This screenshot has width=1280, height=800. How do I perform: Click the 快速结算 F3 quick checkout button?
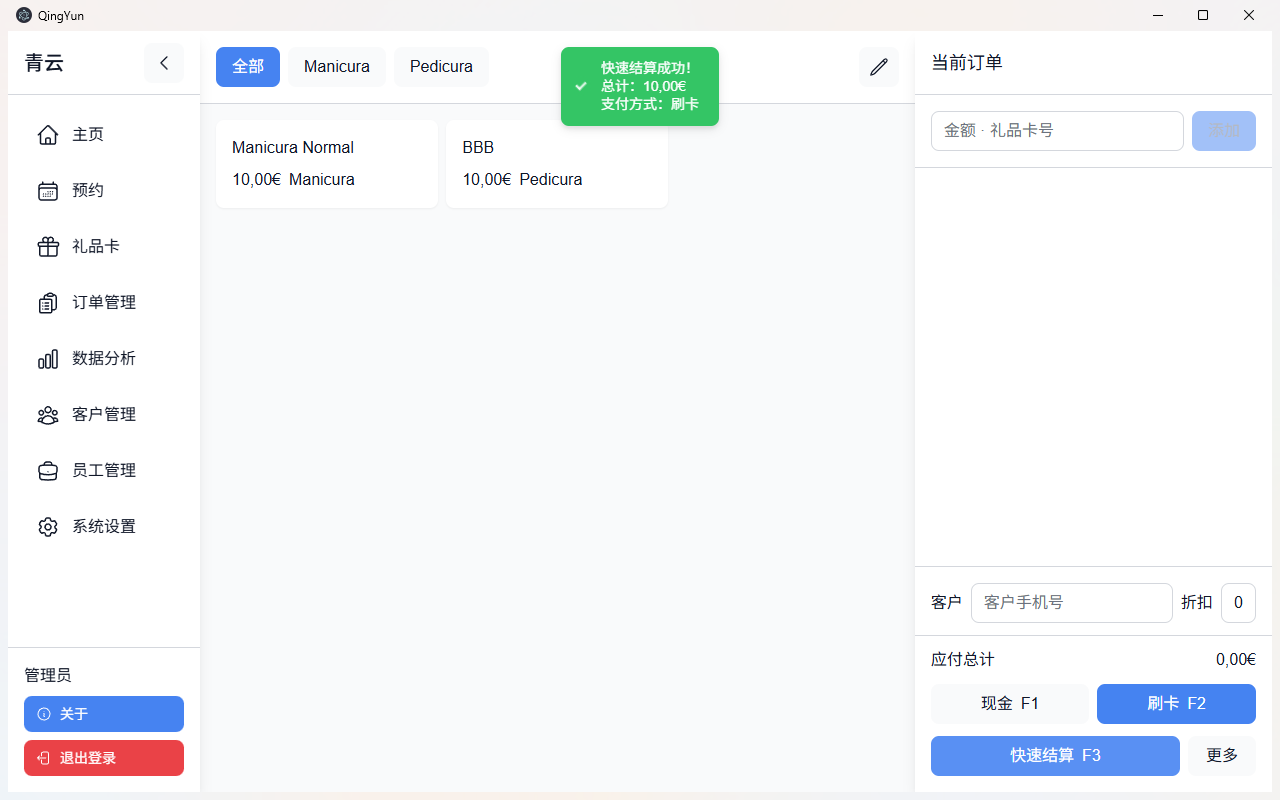pyautogui.click(x=1055, y=756)
